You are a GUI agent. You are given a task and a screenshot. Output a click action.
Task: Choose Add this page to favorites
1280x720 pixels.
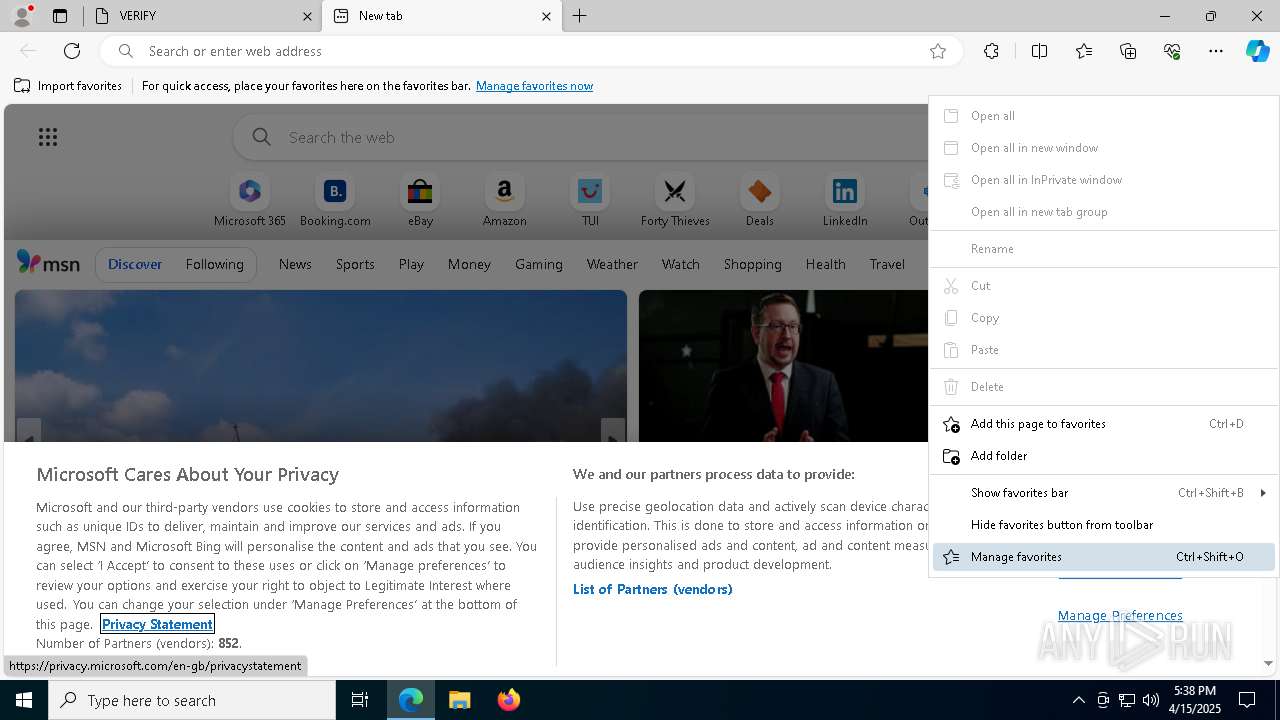(x=1104, y=424)
